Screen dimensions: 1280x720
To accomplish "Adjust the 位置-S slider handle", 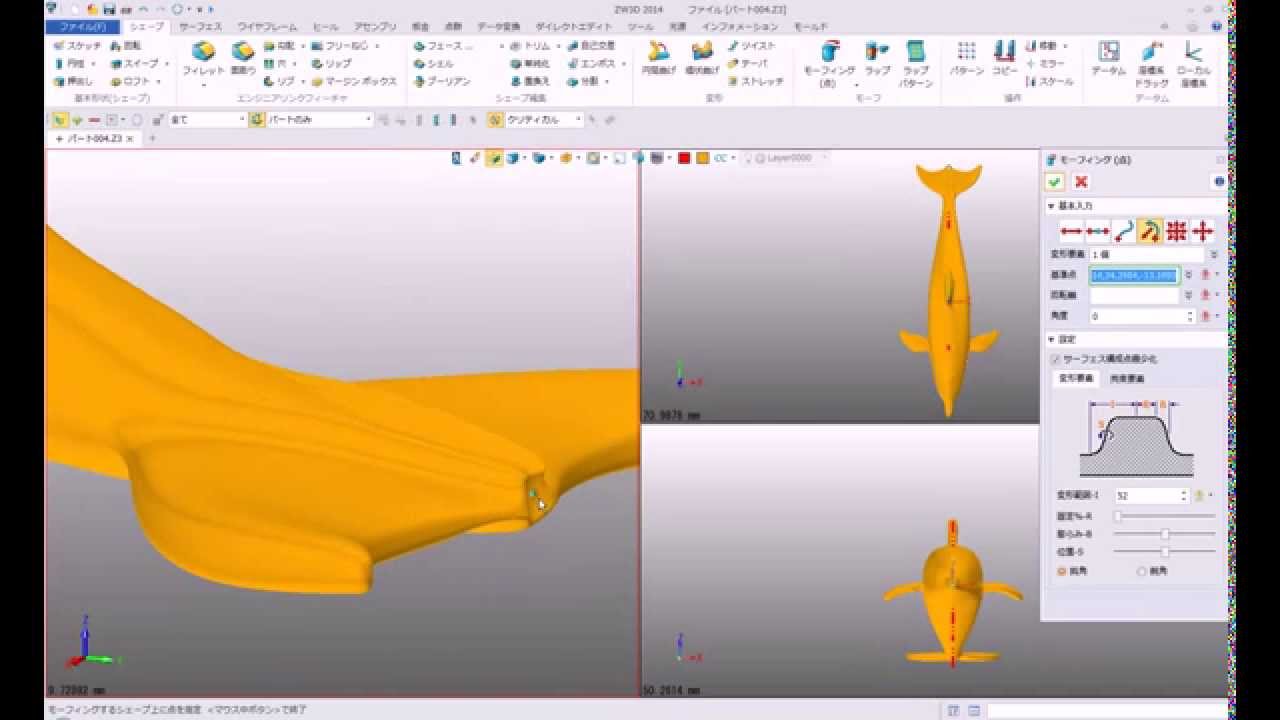I will tap(1165, 552).
